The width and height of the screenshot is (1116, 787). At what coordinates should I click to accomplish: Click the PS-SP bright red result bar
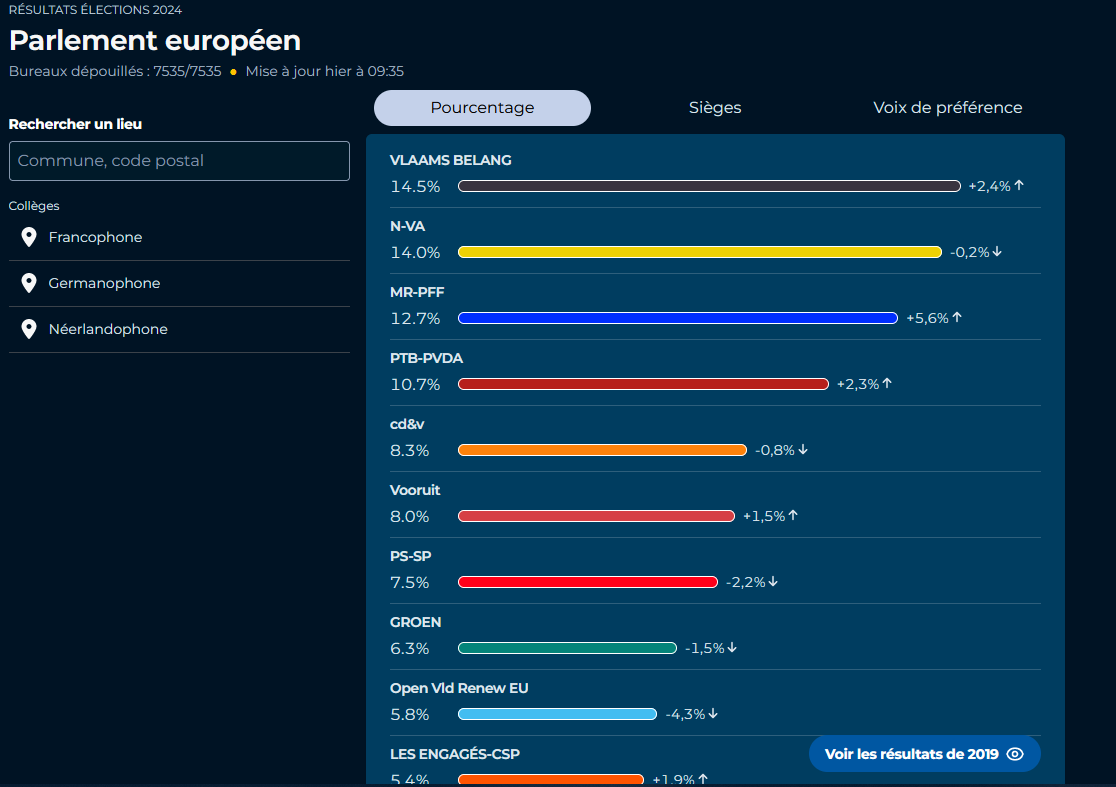588,582
